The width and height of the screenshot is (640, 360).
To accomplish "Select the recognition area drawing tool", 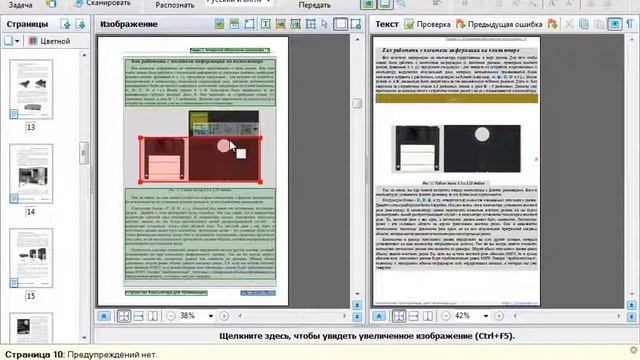I will pos(249,24).
